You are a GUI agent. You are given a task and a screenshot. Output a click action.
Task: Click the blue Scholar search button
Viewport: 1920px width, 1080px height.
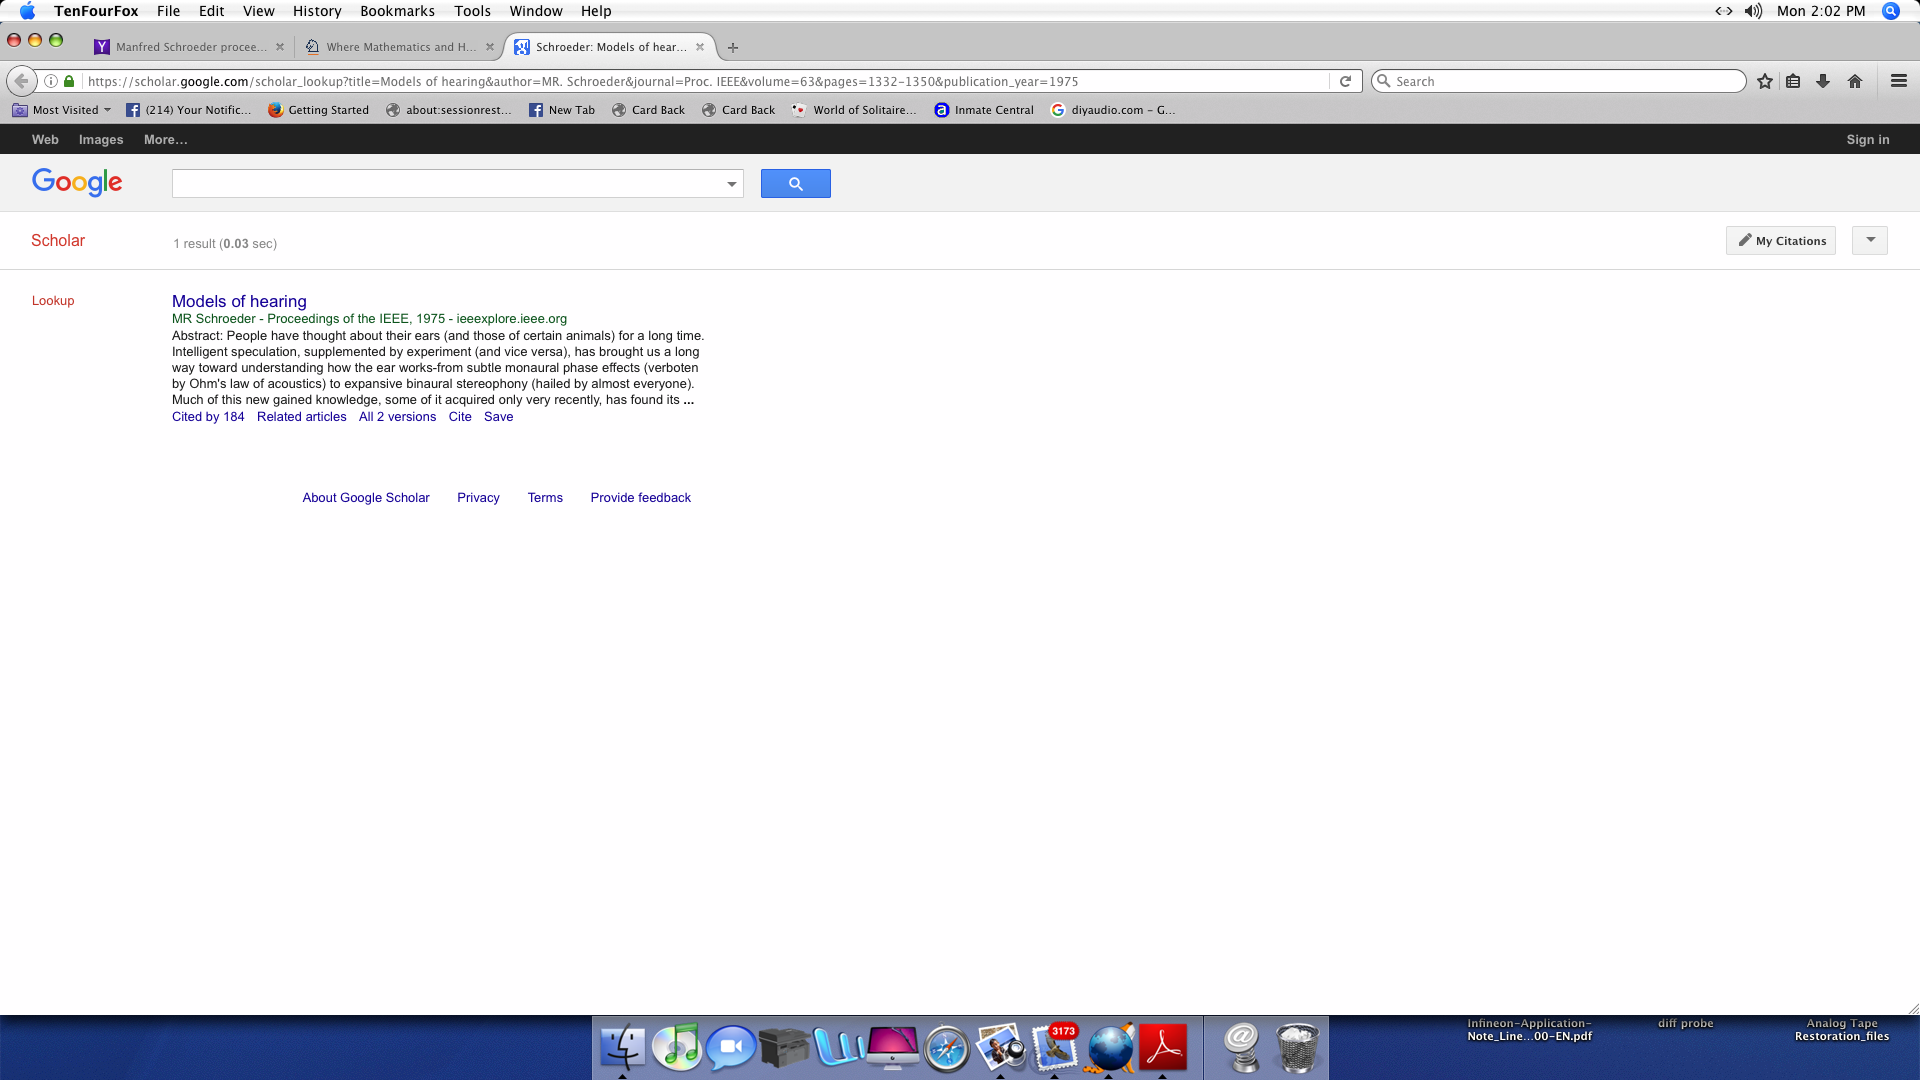click(x=796, y=183)
